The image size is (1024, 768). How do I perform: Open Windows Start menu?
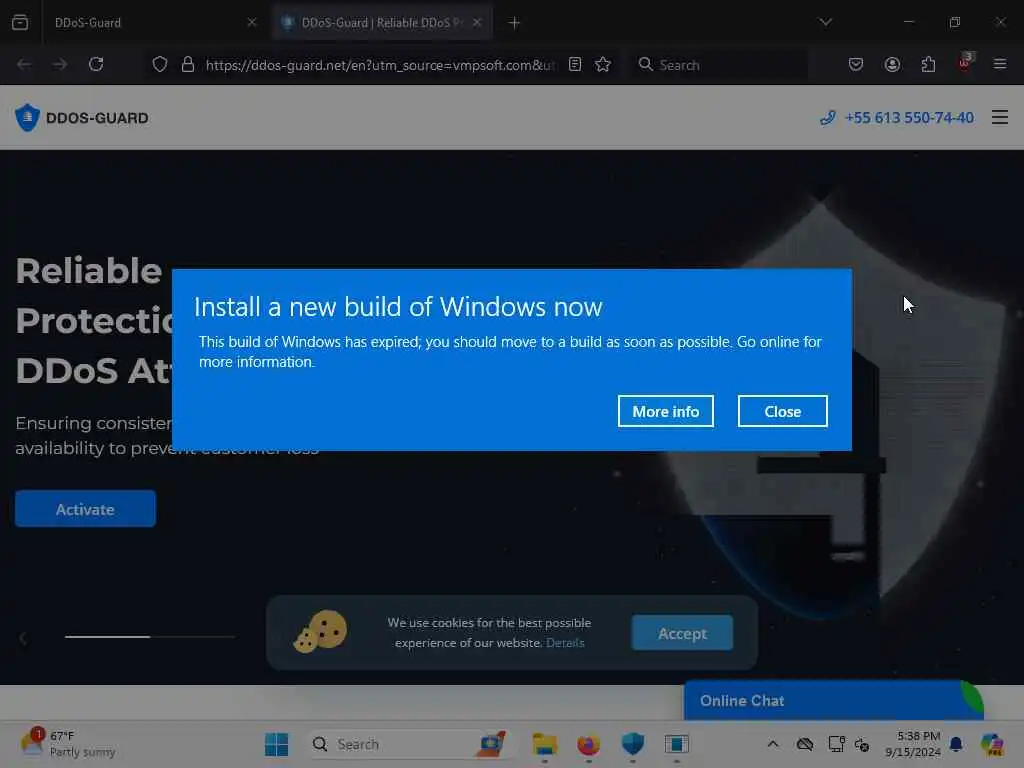(277, 744)
